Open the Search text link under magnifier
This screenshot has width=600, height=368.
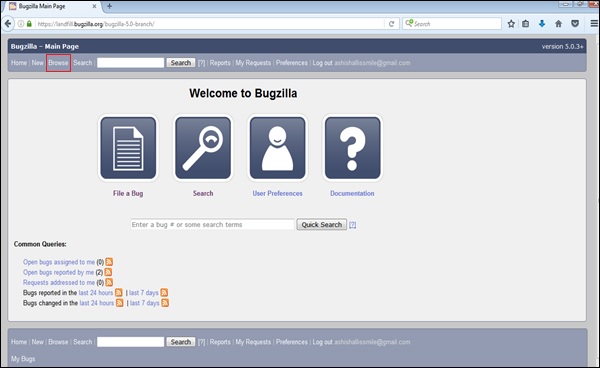tap(203, 194)
